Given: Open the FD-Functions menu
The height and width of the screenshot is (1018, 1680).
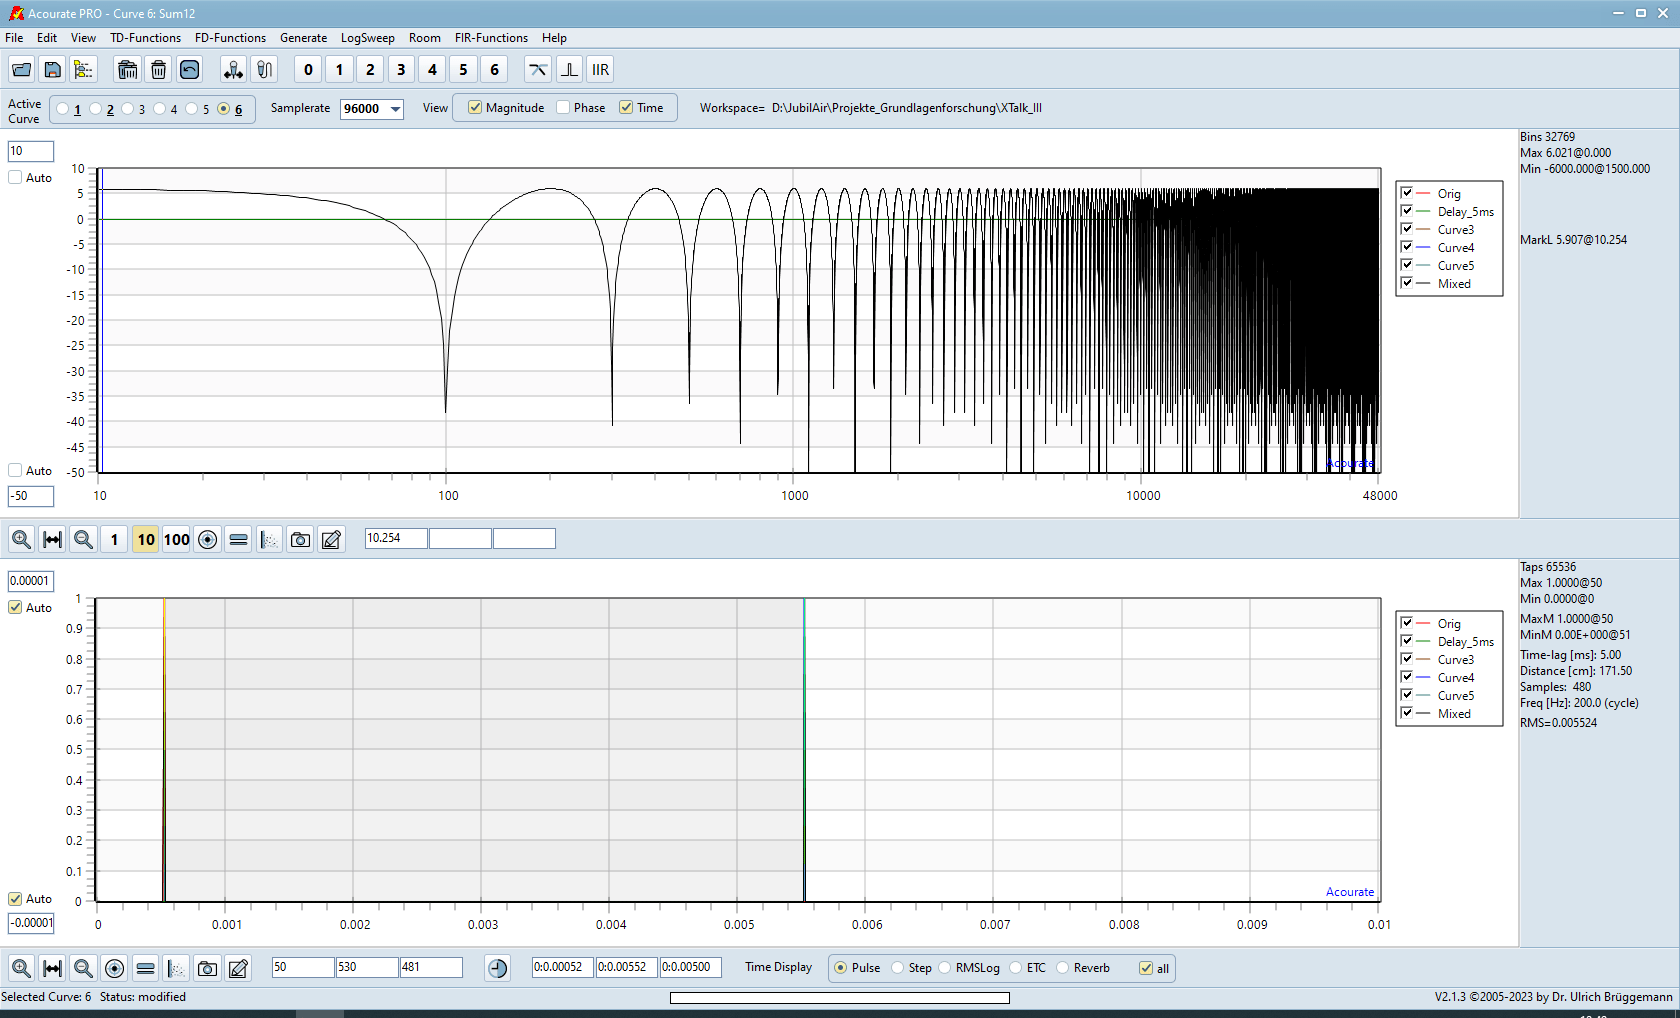Looking at the screenshot, I should tap(230, 38).
